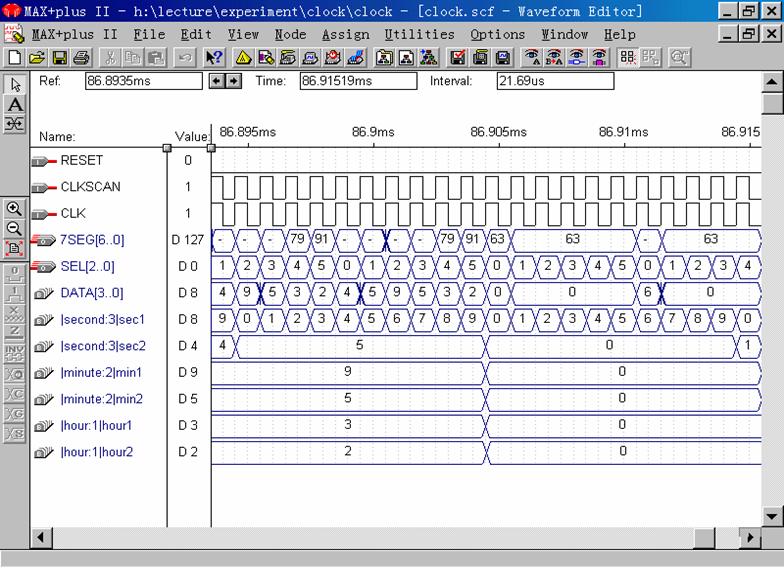Select the |hour:1|hour1 node

tap(98, 426)
